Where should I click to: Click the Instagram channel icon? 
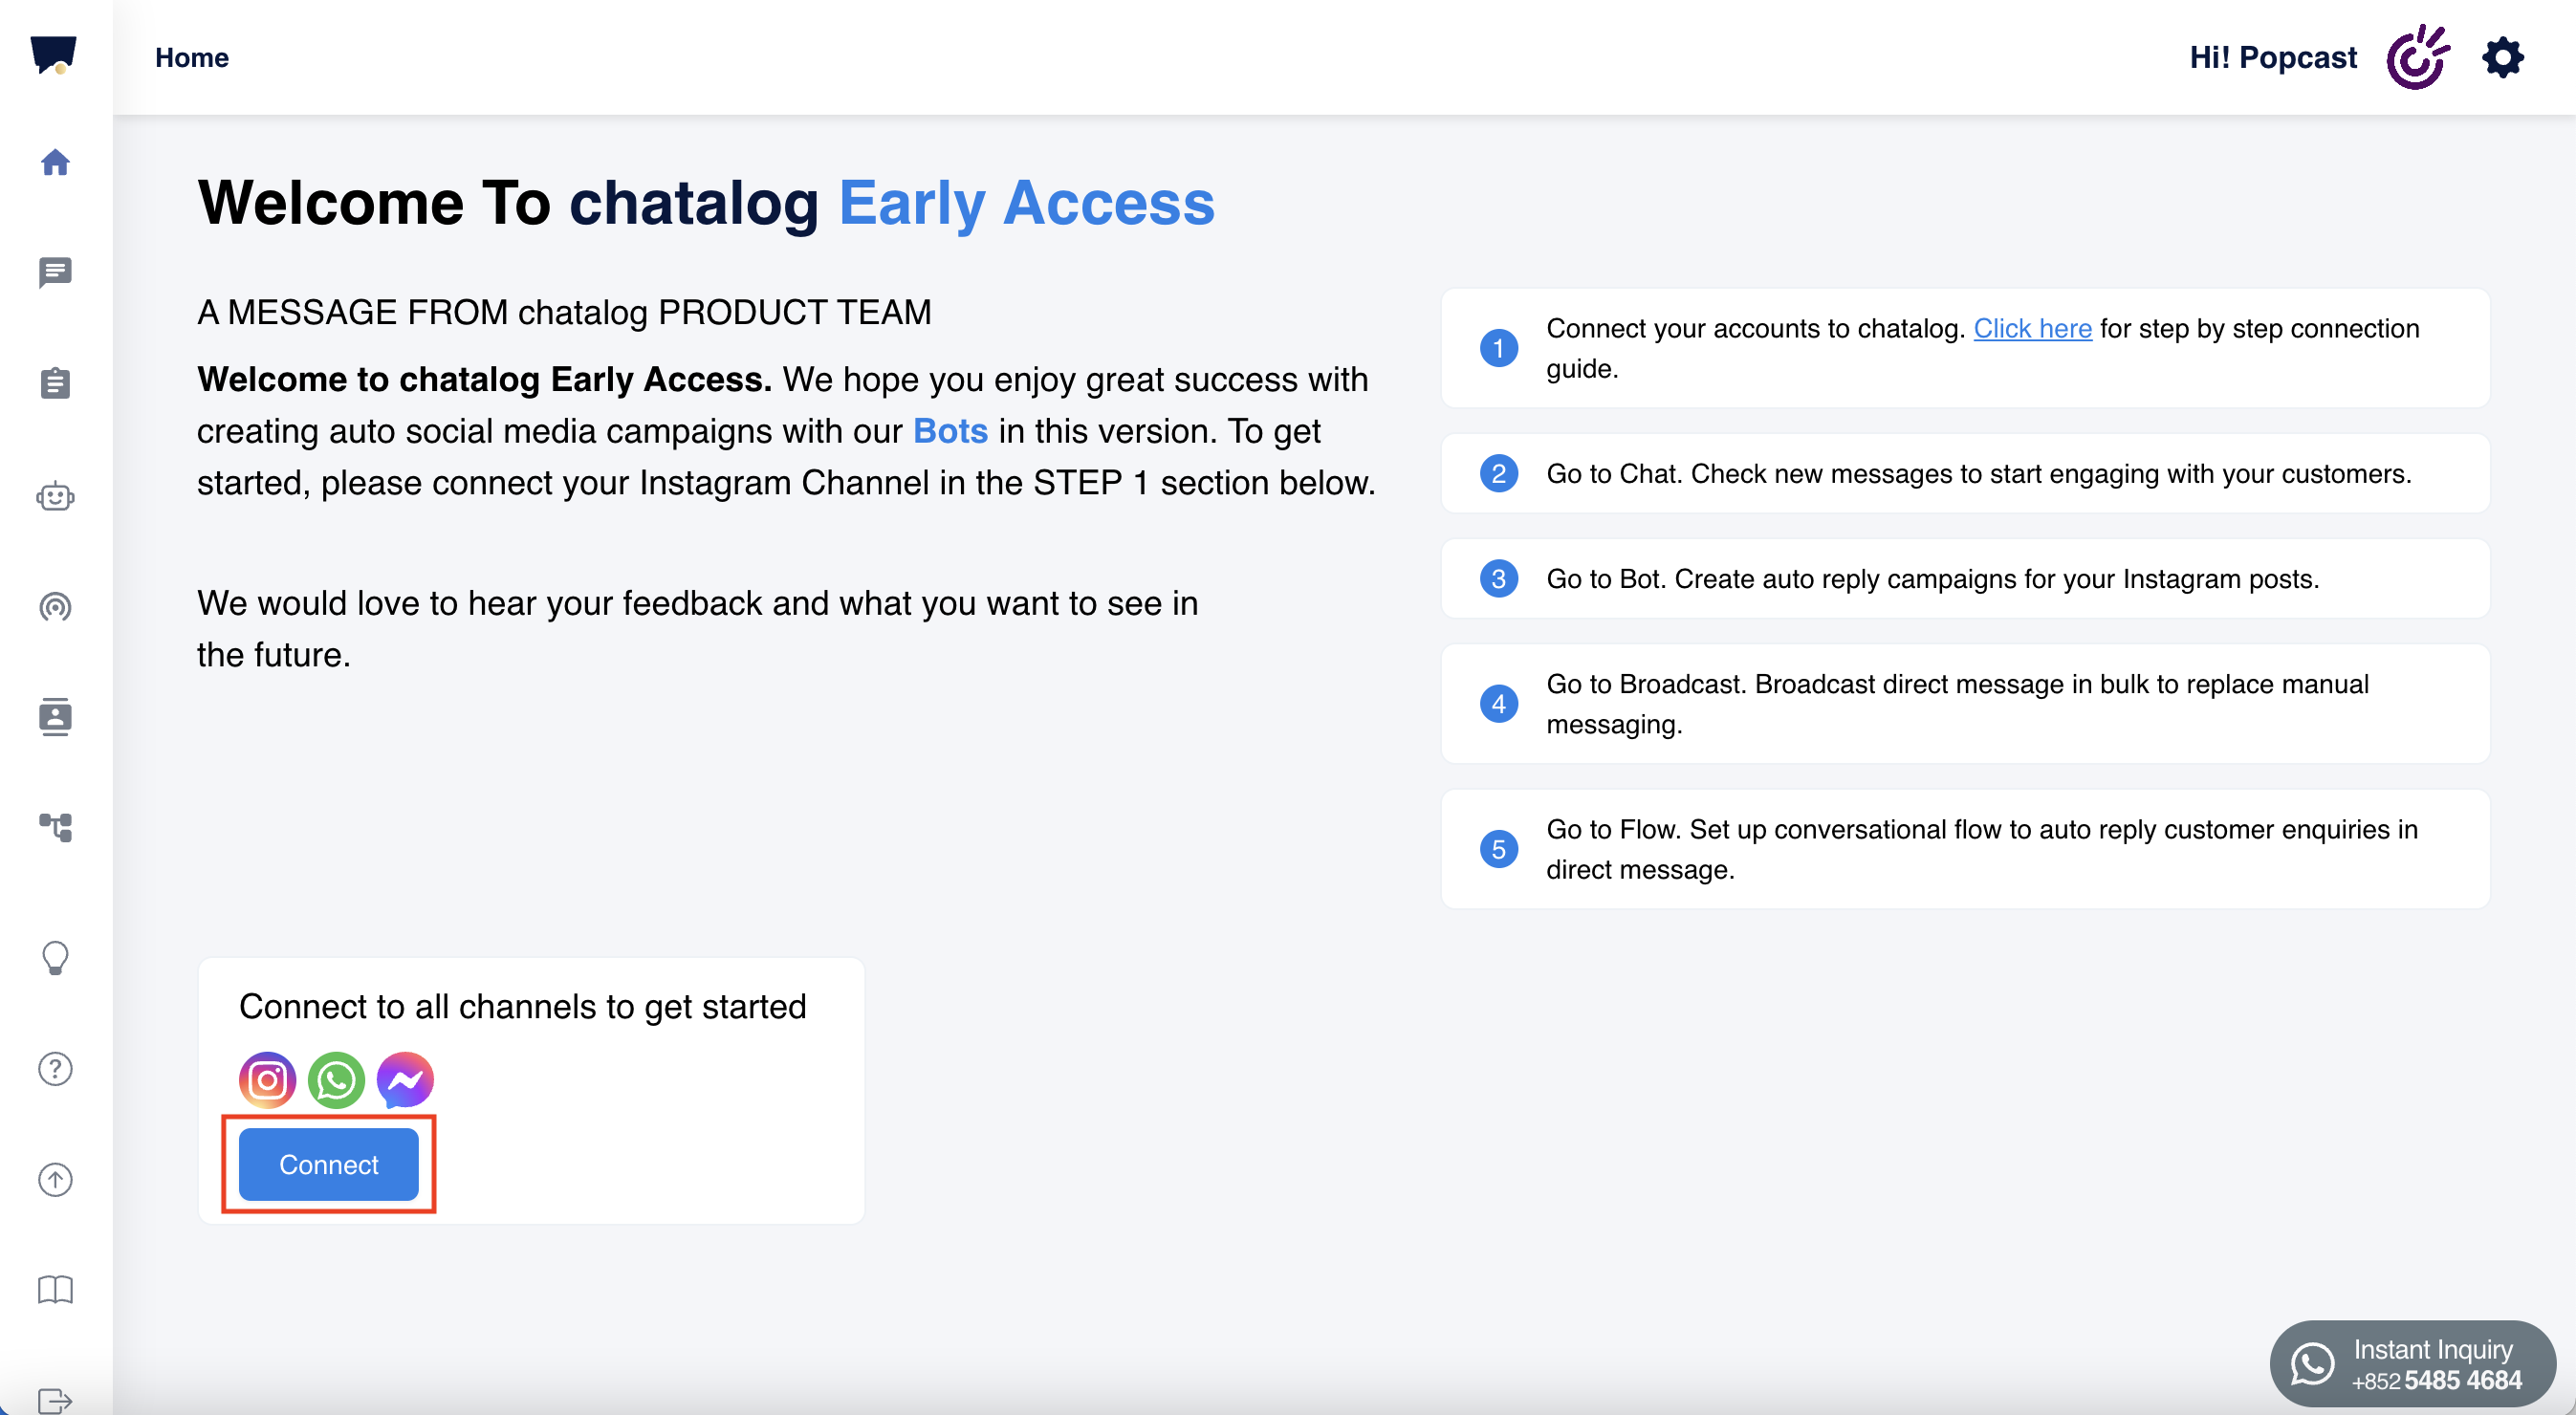(267, 1080)
